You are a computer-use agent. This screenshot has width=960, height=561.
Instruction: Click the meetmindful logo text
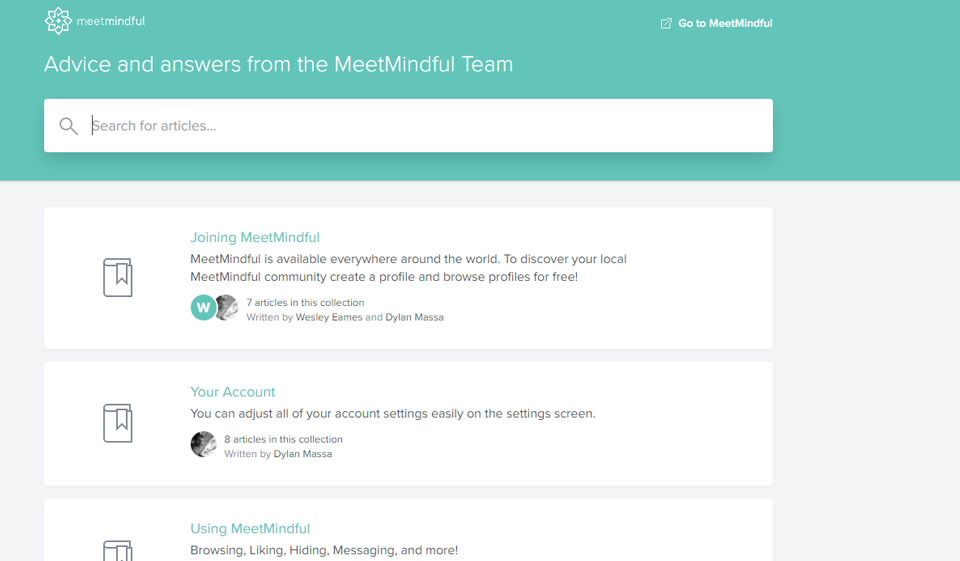tap(110, 21)
